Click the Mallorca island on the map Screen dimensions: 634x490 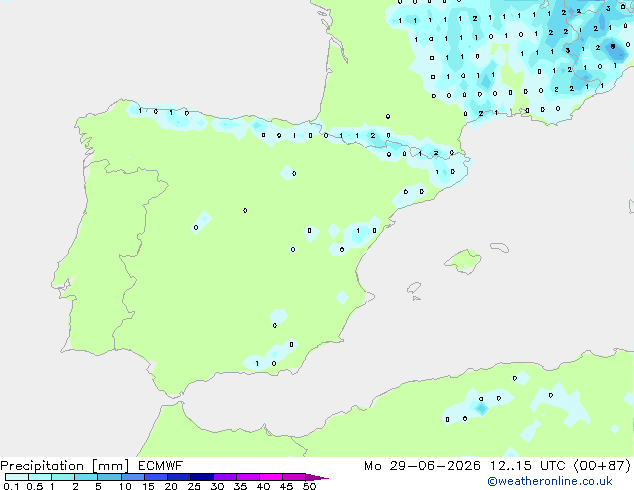point(463,261)
